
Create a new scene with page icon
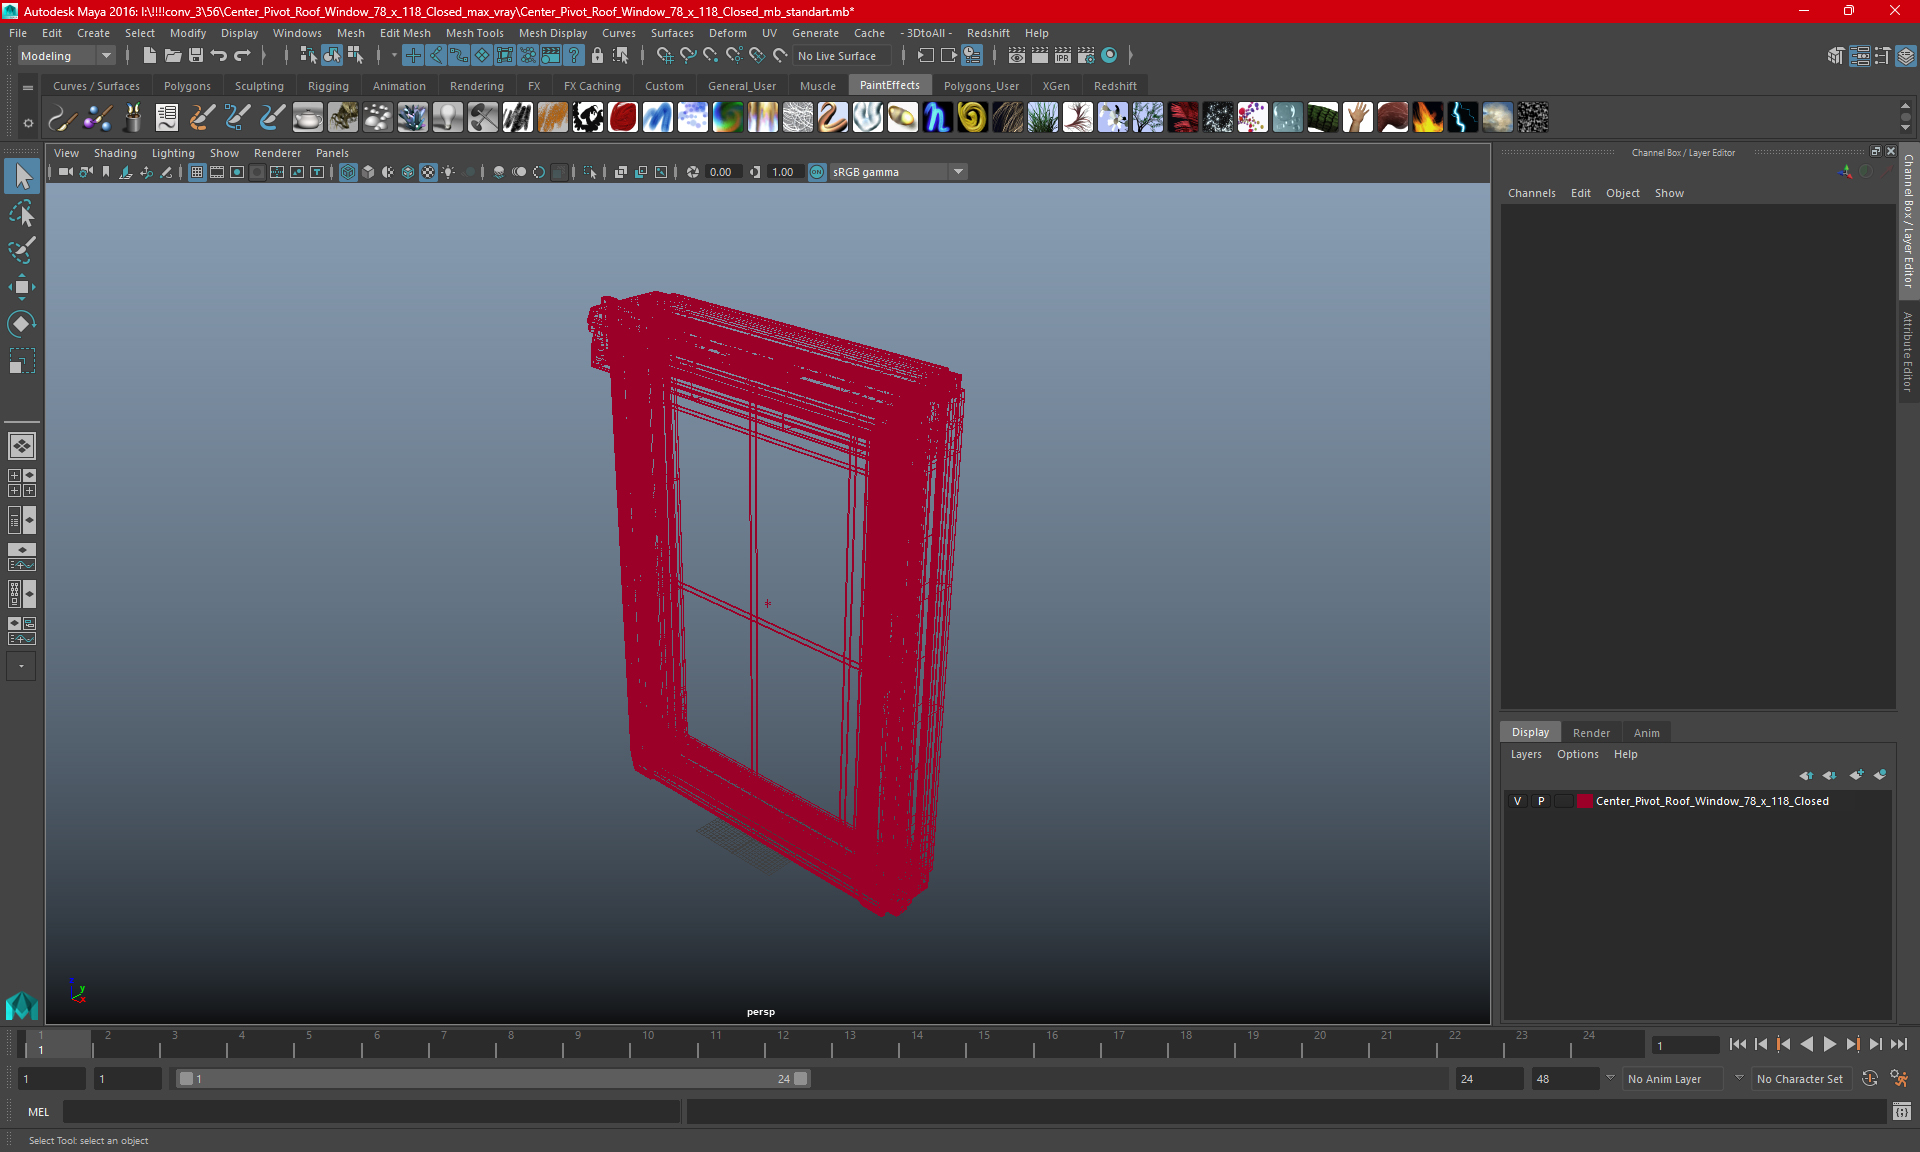point(149,56)
